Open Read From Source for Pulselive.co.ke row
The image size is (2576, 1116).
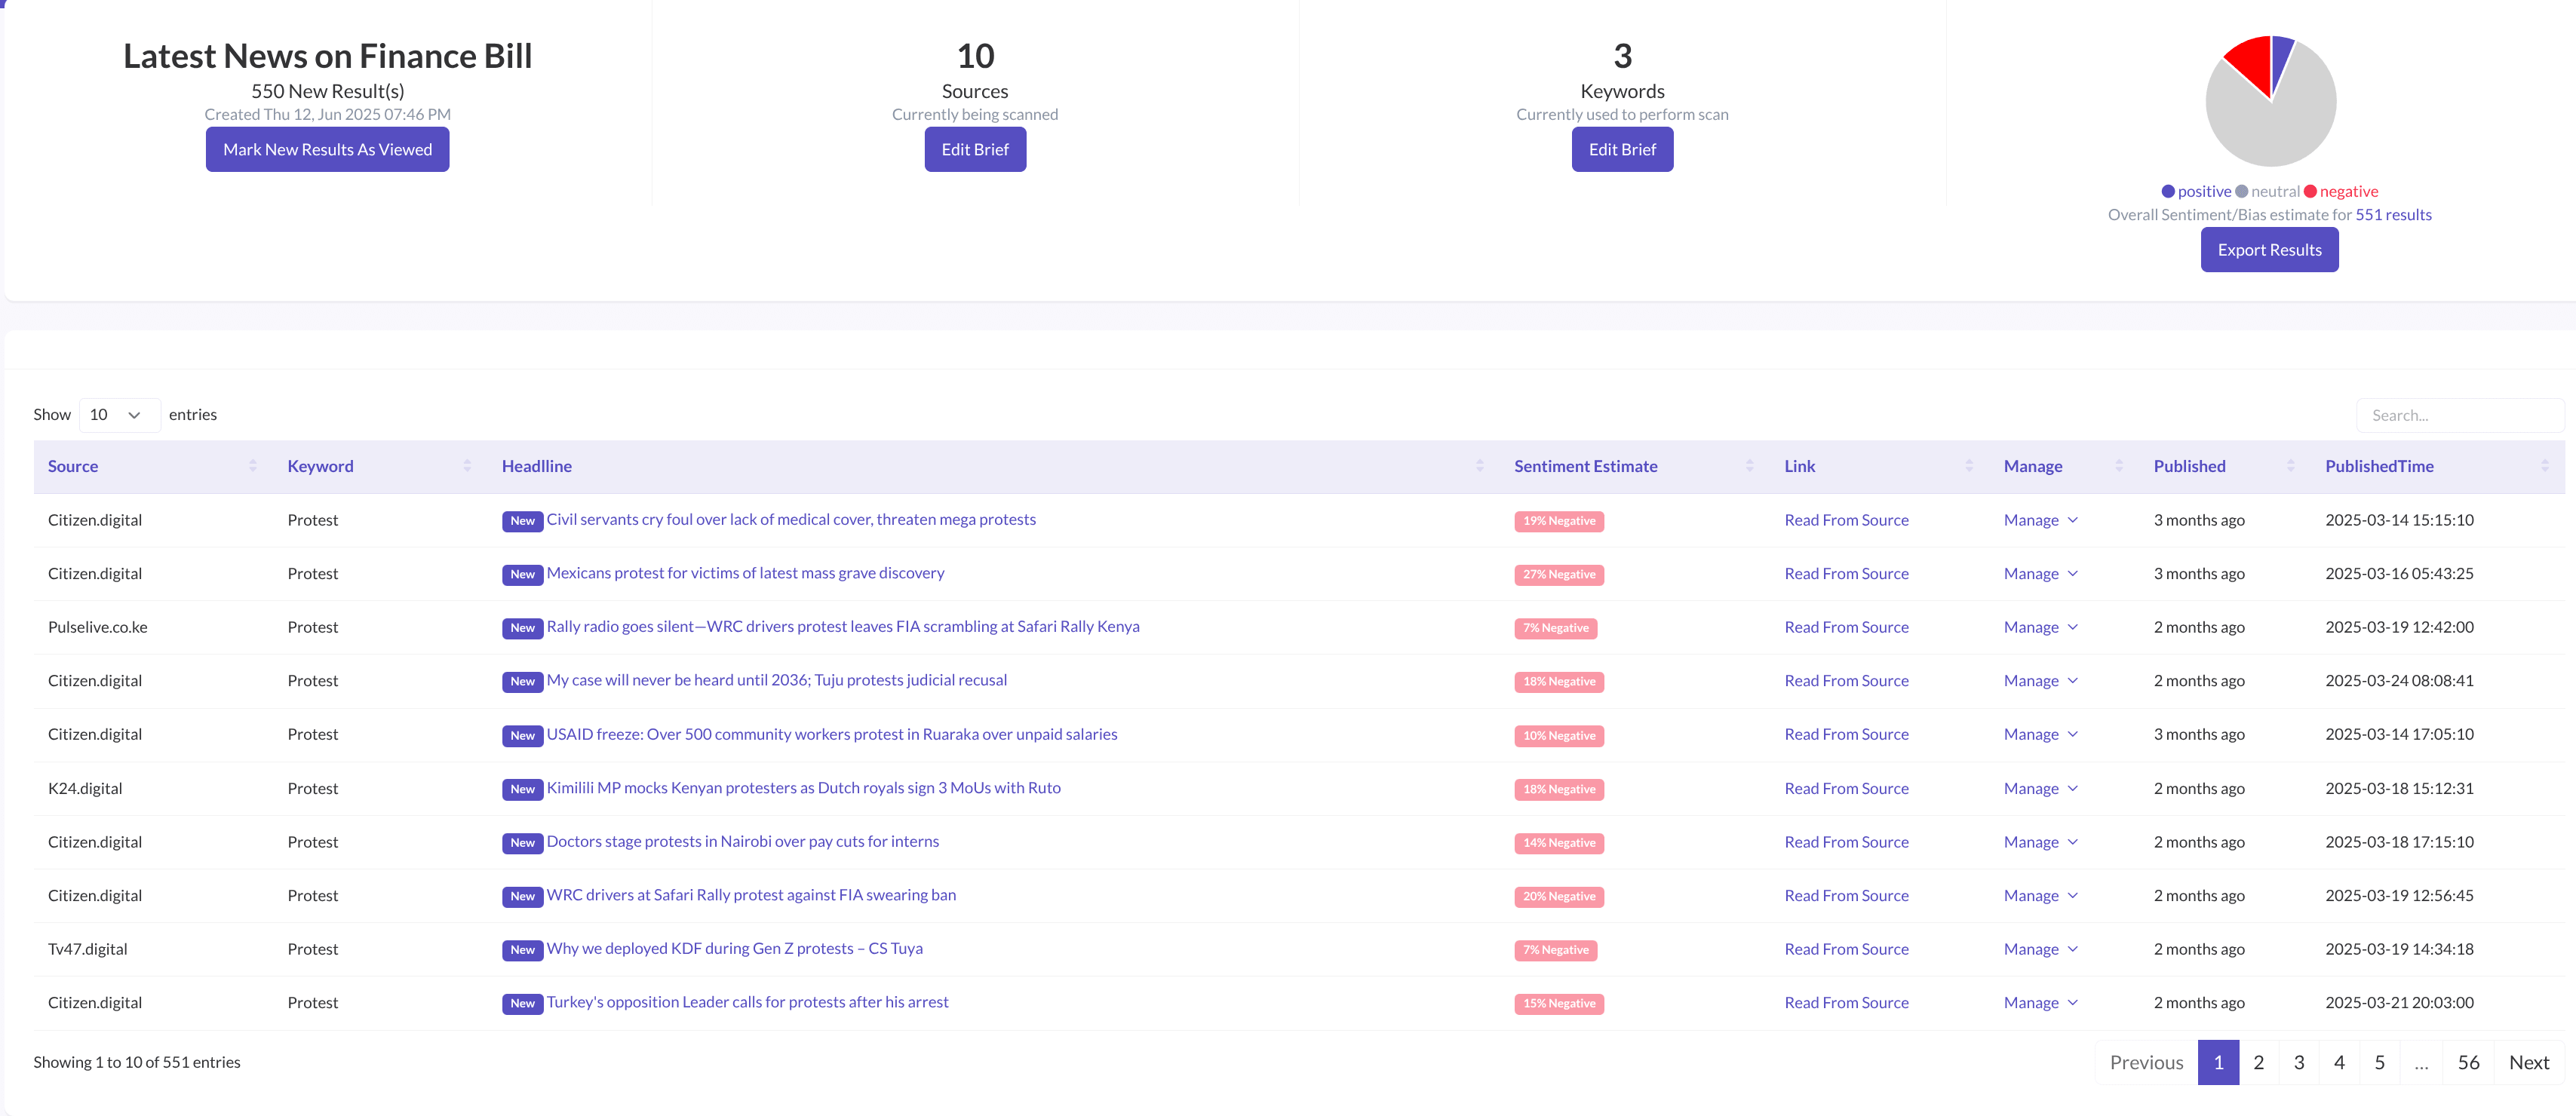(1845, 627)
